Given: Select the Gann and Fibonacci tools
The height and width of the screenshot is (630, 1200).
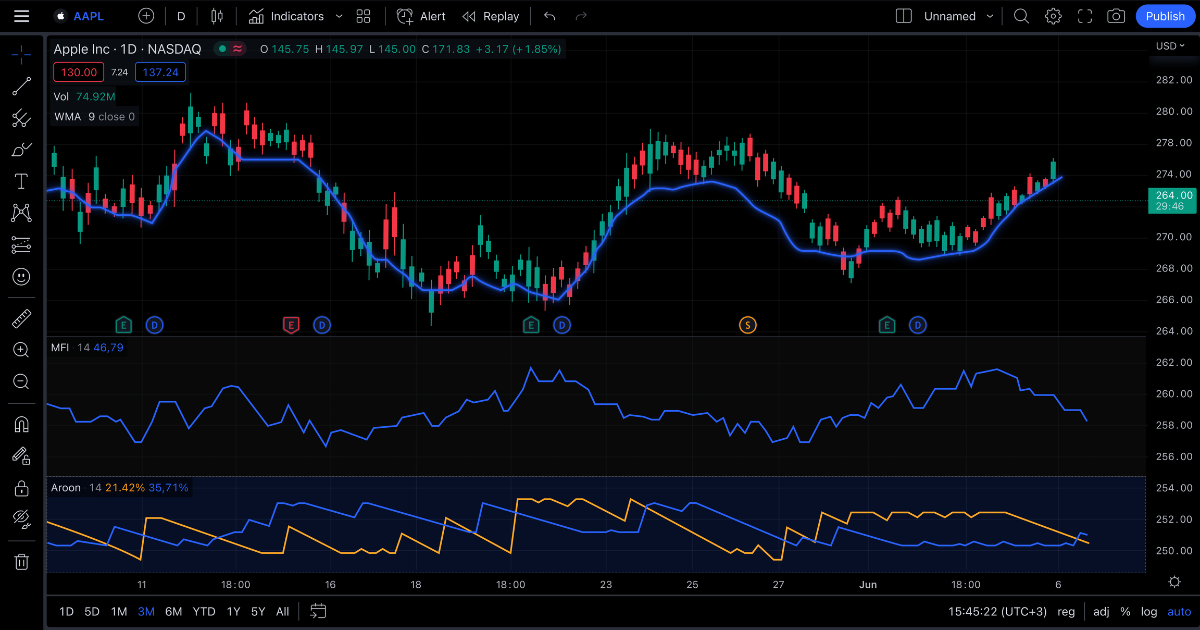Looking at the screenshot, I should click(x=21, y=118).
